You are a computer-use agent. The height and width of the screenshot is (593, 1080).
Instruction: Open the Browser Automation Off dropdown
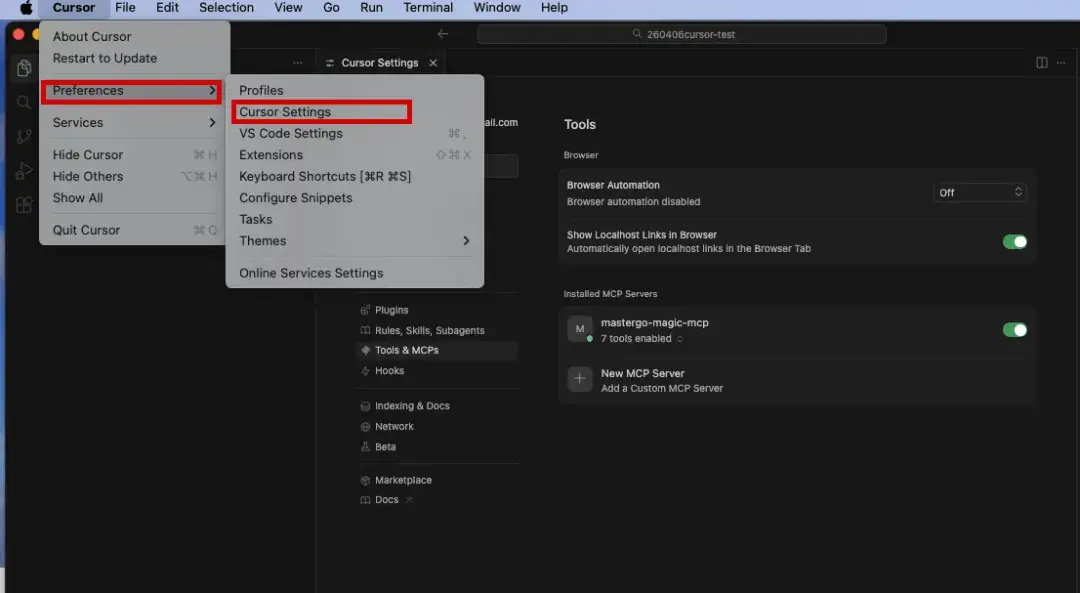980,193
